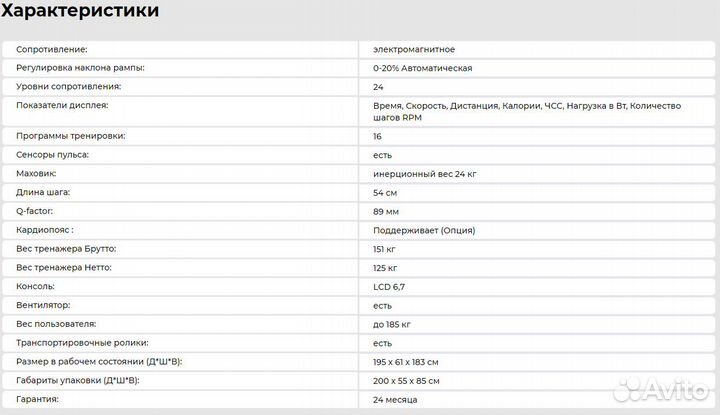Select the Длина шага label
Image resolution: width=720 pixels, height=415 pixels.
pyautogui.click(x=44, y=192)
